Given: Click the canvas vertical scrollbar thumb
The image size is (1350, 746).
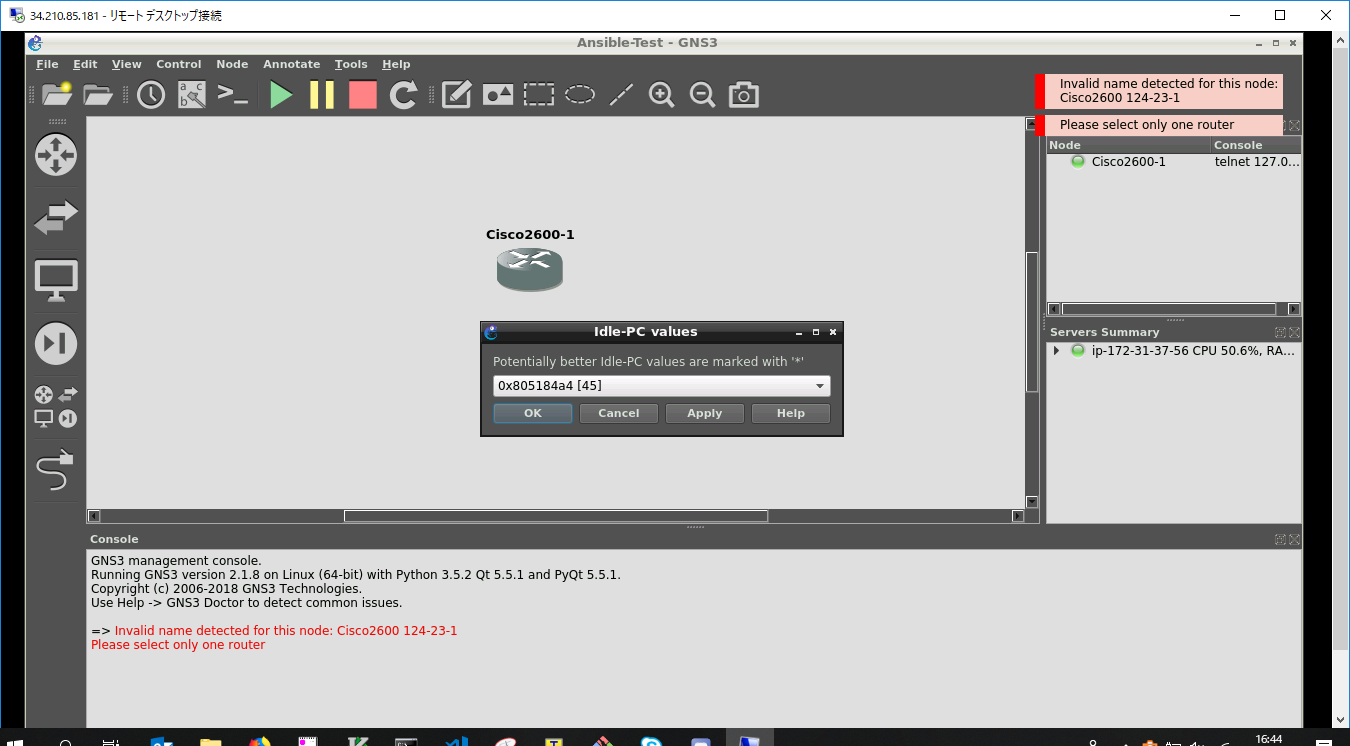Looking at the screenshot, I should [x=1032, y=321].
